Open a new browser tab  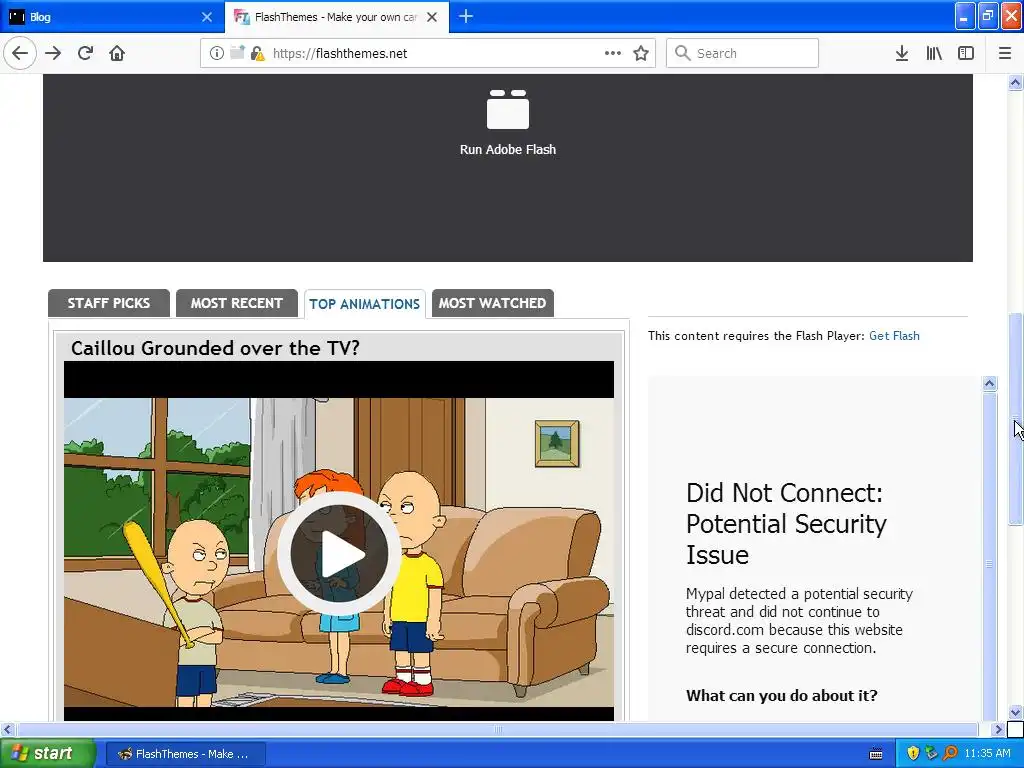pyautogui.click(x=466, y=16)
